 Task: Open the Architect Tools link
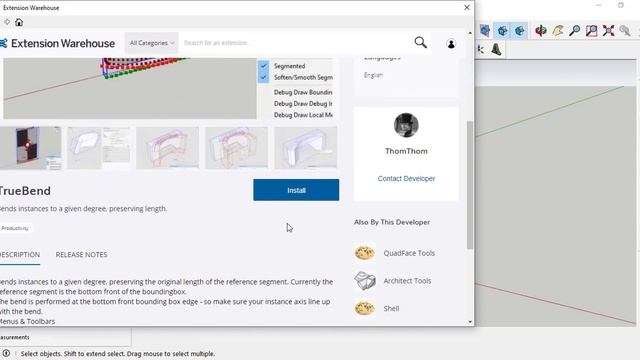pos(407,281)
